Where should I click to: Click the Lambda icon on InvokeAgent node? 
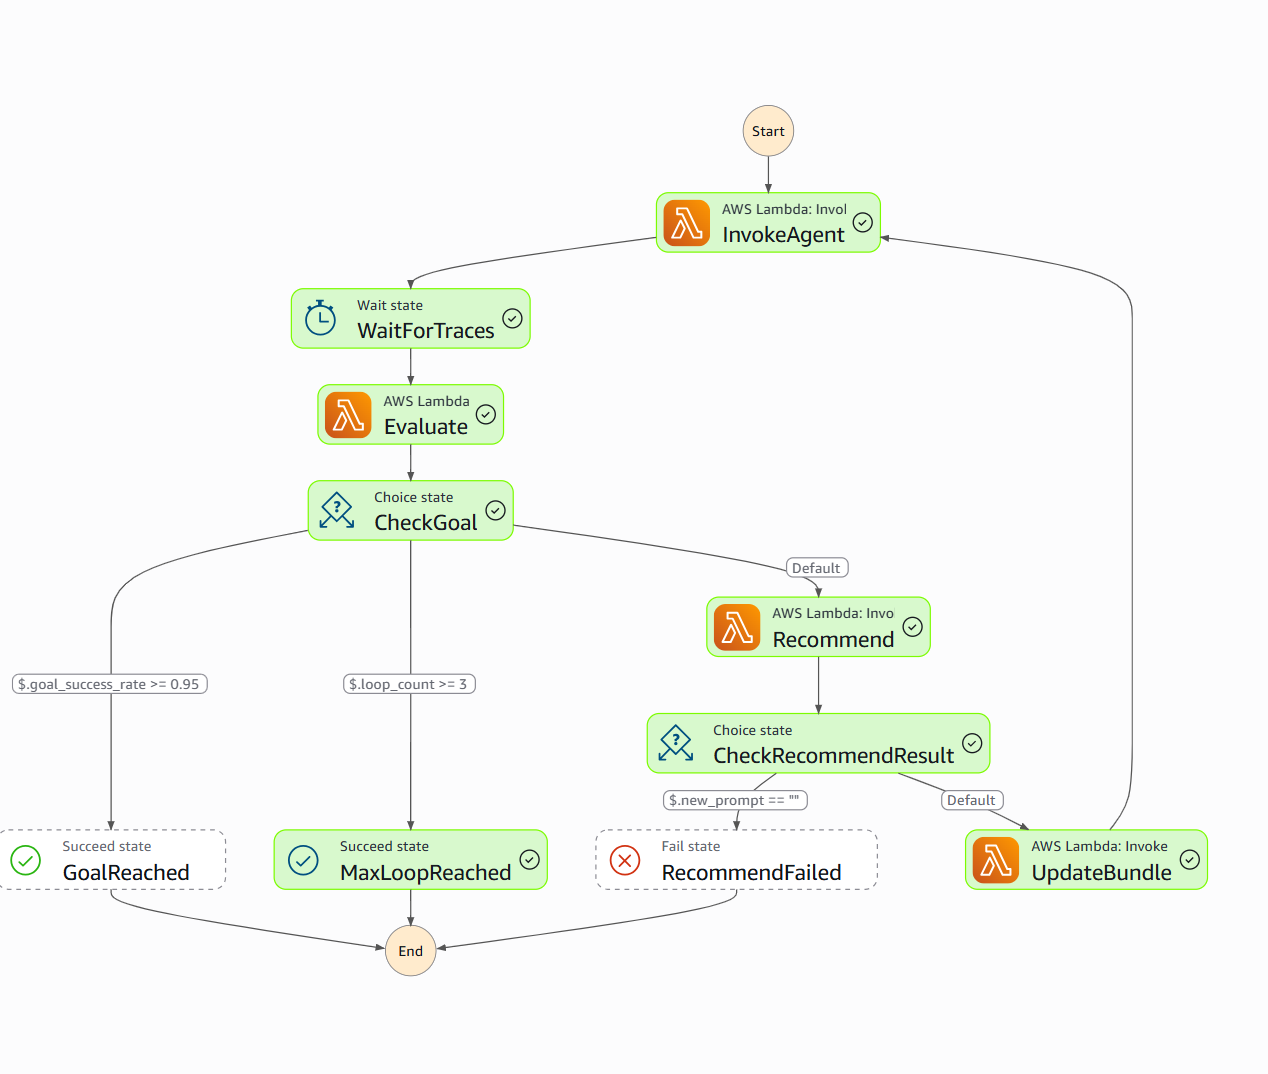(x=687, y=223)
